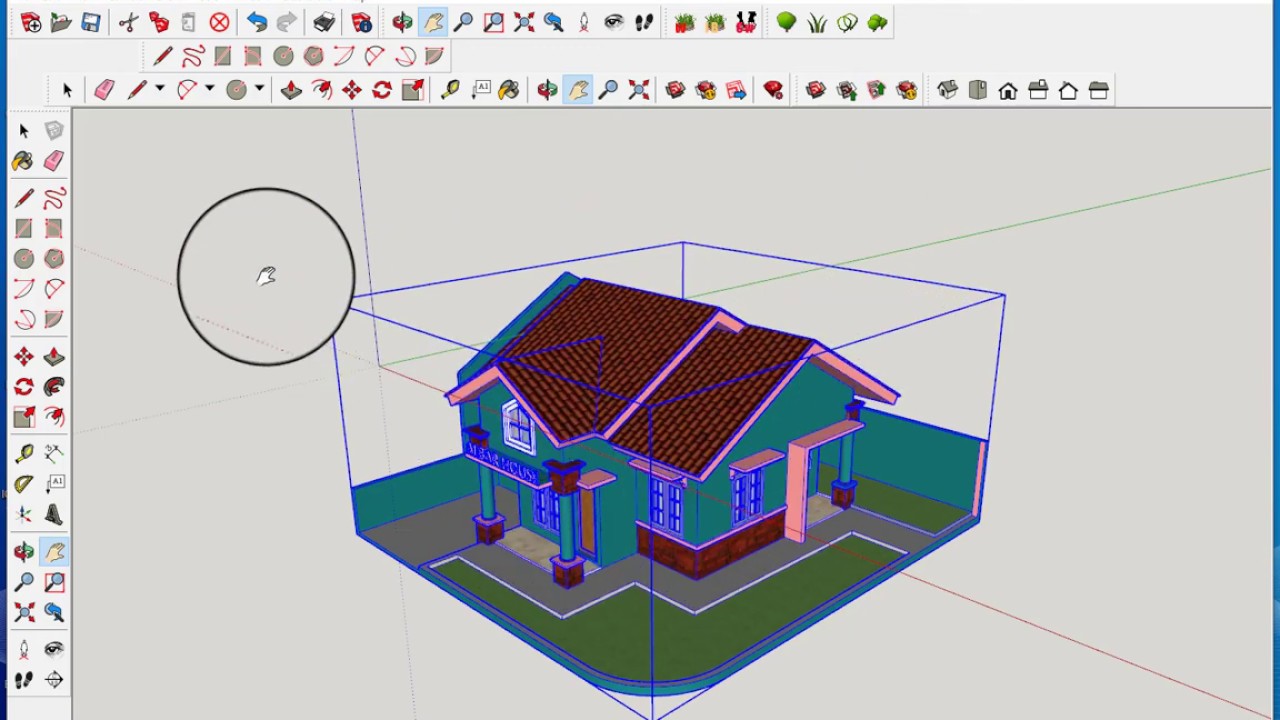
Task: Switch to the Left view
Action: [x=1098, y=90]
